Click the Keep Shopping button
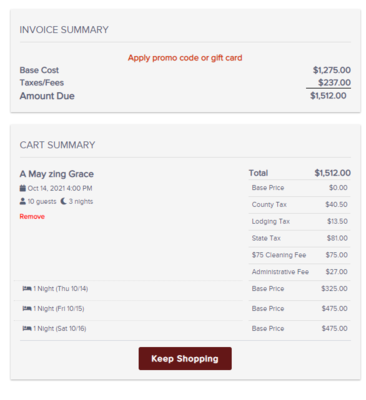 point(185,359)
